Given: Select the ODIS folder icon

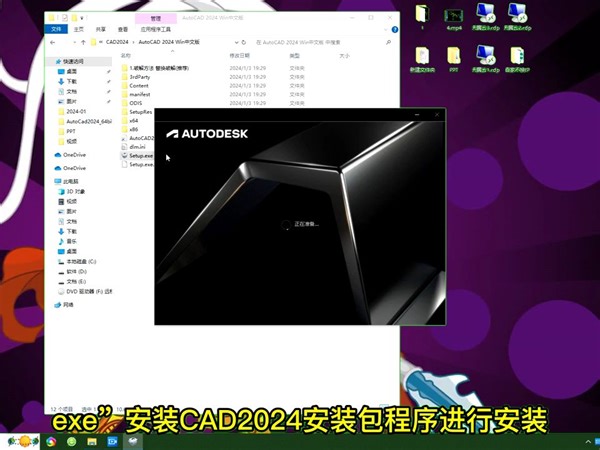Looking at the screenshot, I should point(124,103).
